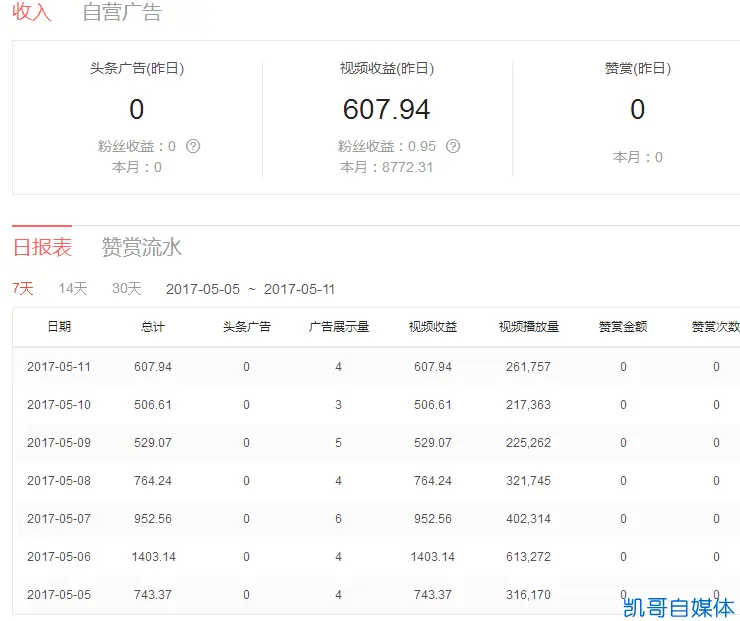Click date range 2017-05-05 ~ 2017-05-11

(250, 289)
